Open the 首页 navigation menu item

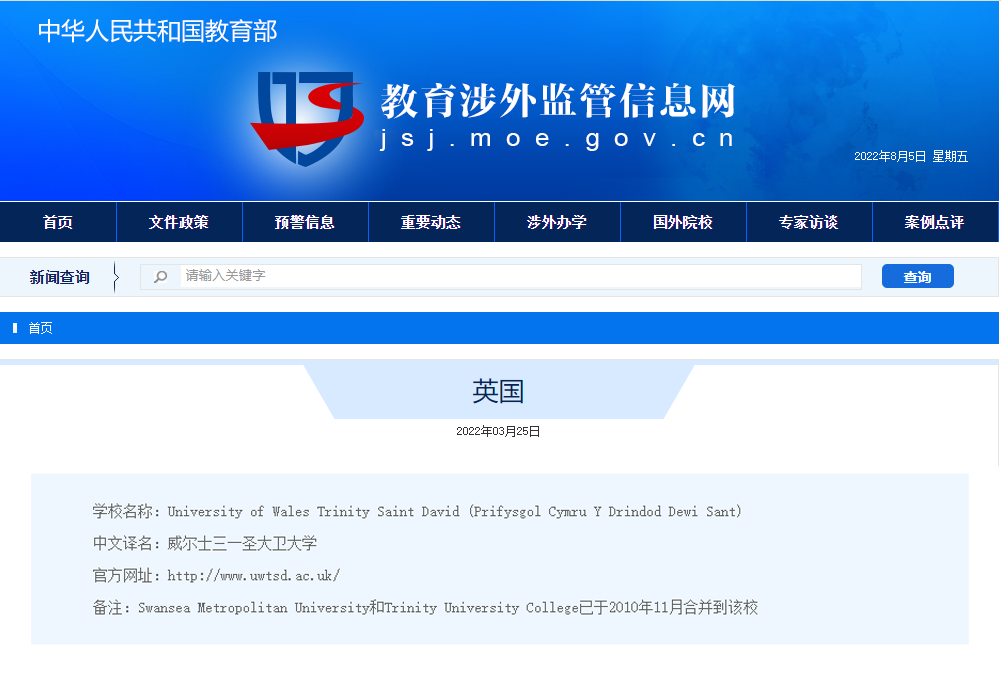coord(58,222)
